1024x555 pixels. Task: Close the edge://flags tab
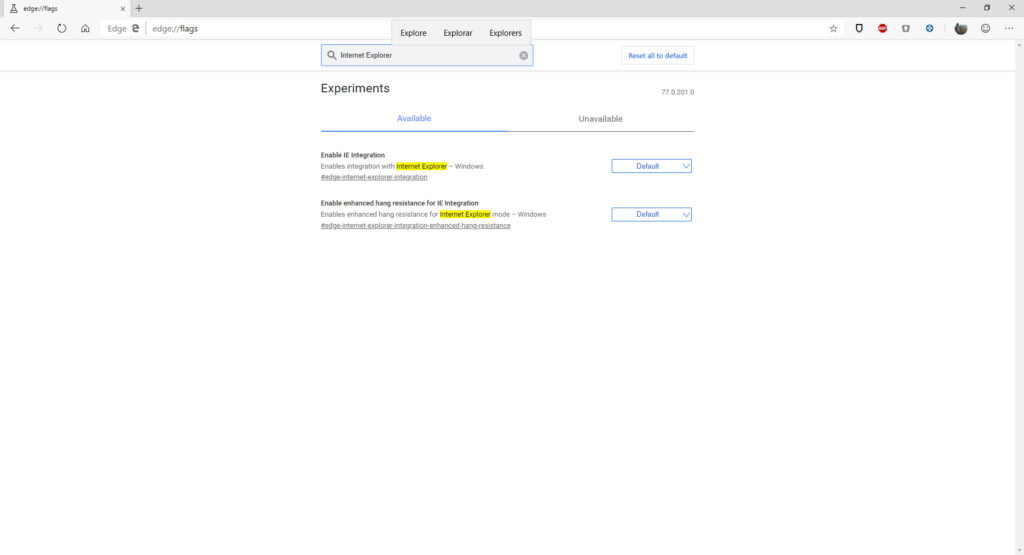[x=123, y=8]
